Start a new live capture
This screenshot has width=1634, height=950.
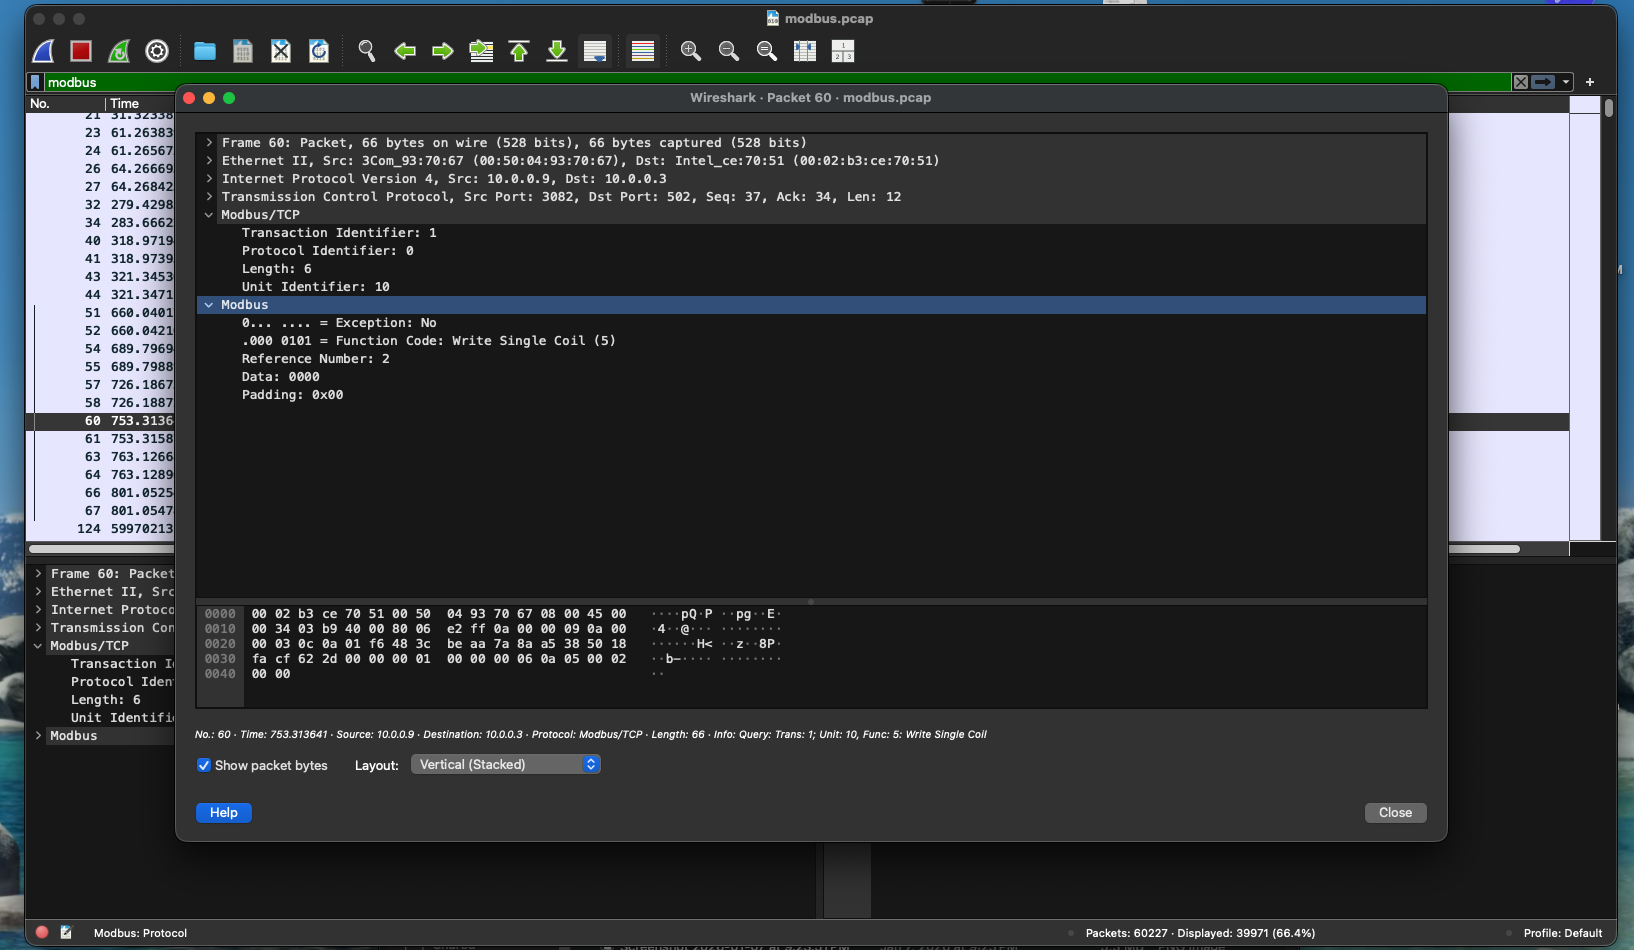42,51
